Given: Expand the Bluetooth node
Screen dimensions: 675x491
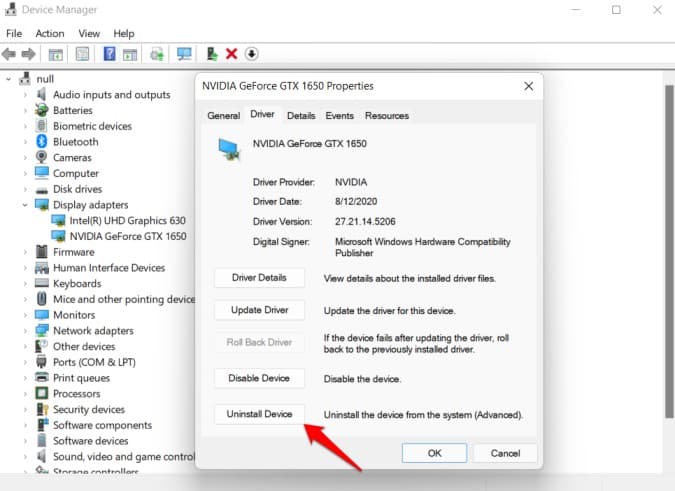Looking at the screenshot, I should [x=25, y=142].
